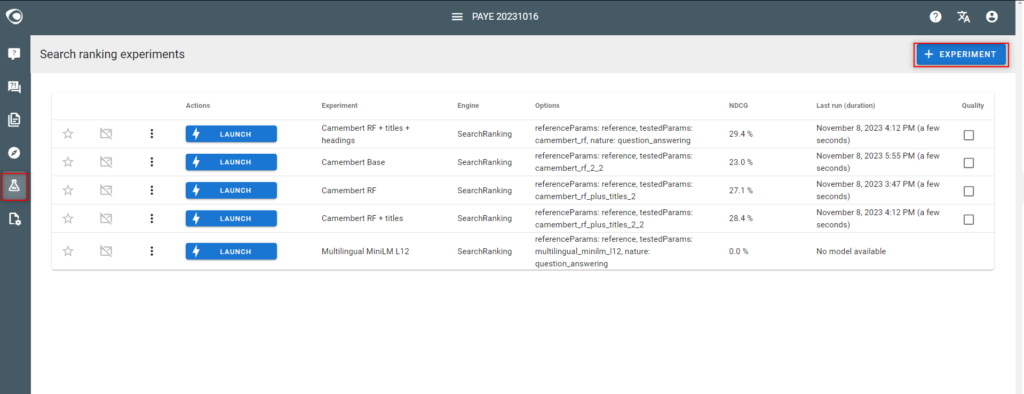Image resolution: width=1024 pixels, height=394 pixels.
Task: Click the help question mark icon
Action: point(935,17)
